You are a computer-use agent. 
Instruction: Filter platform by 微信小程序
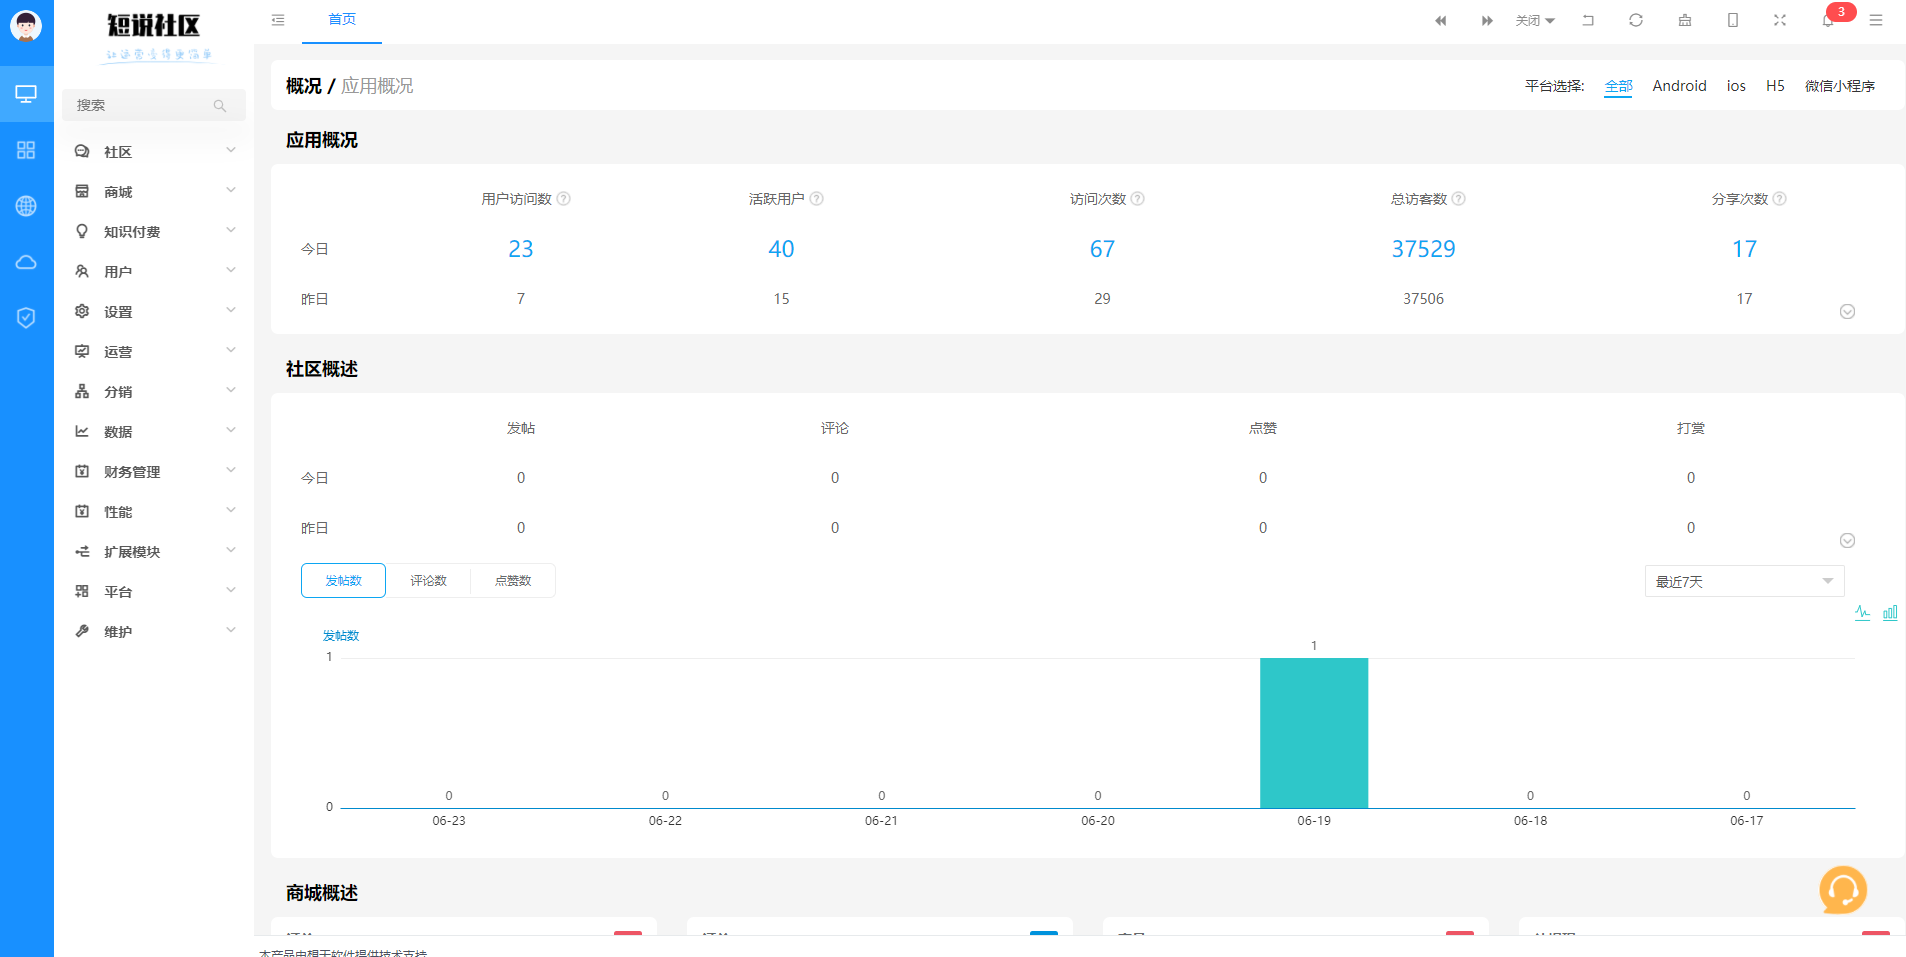[x=1839, y=86]
